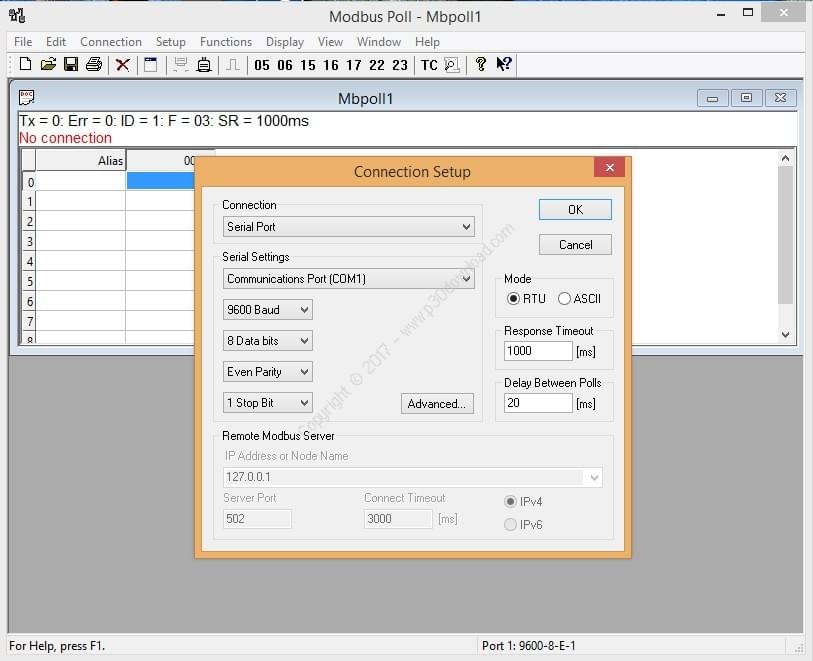Click the Advanced... button
Screen dimensions: 813x661
(437, 404)
